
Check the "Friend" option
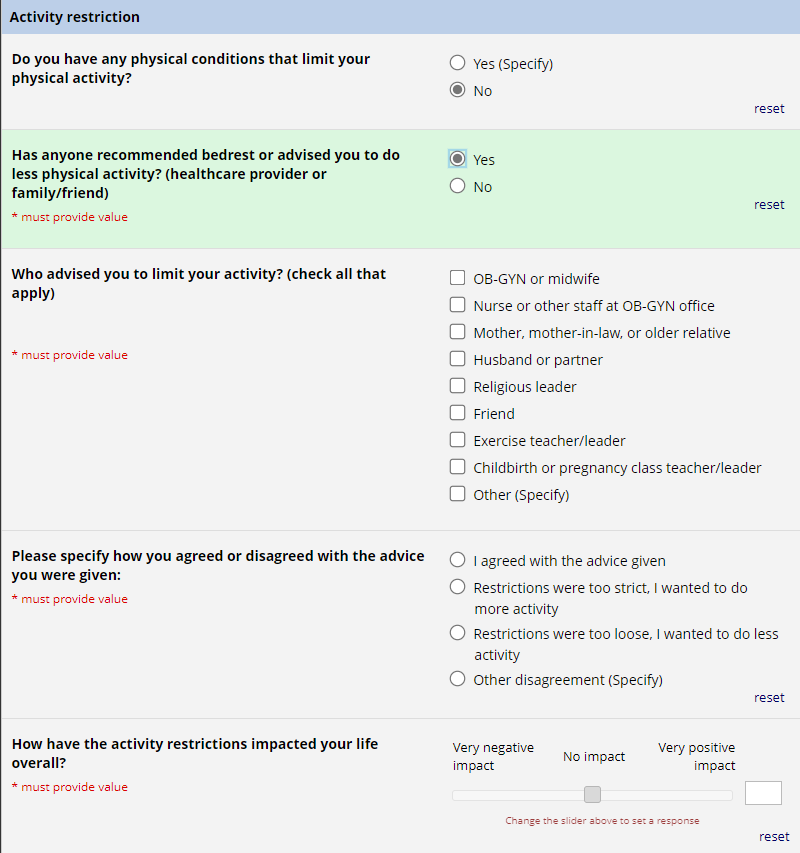pos(457,412)
